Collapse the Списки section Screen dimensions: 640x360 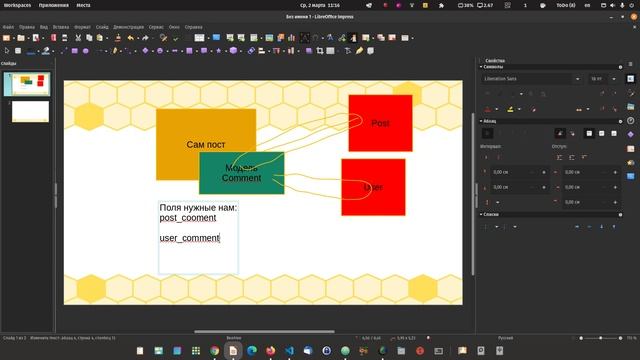(x=481, y=214)
